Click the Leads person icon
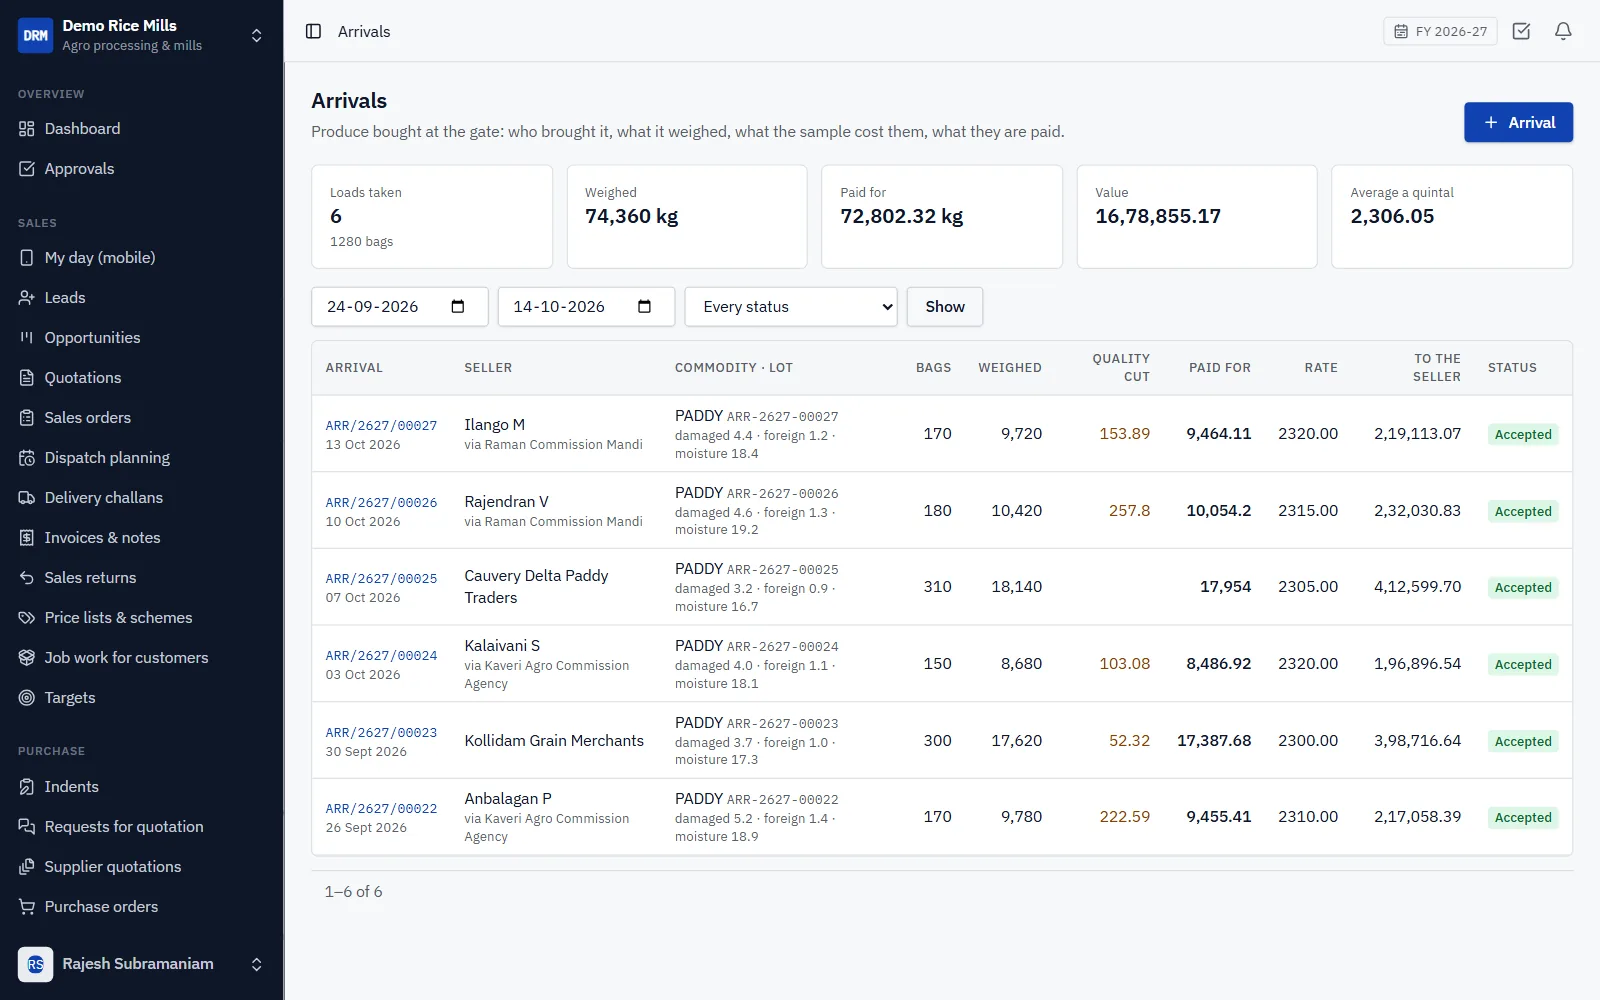 [x=27, y=298]
